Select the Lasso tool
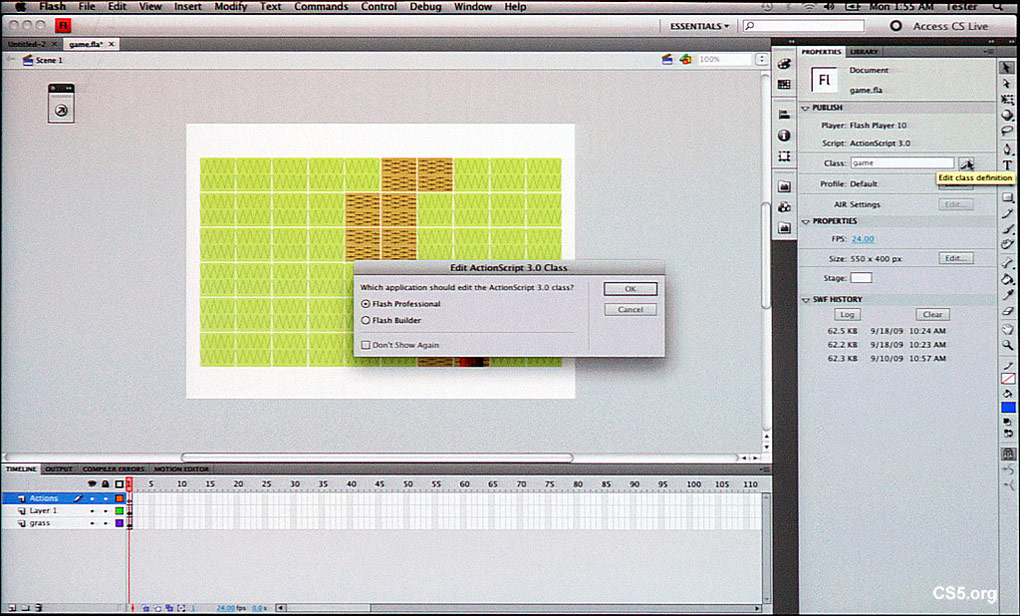The image size is (1020, 616). (x=1007, y=131)
